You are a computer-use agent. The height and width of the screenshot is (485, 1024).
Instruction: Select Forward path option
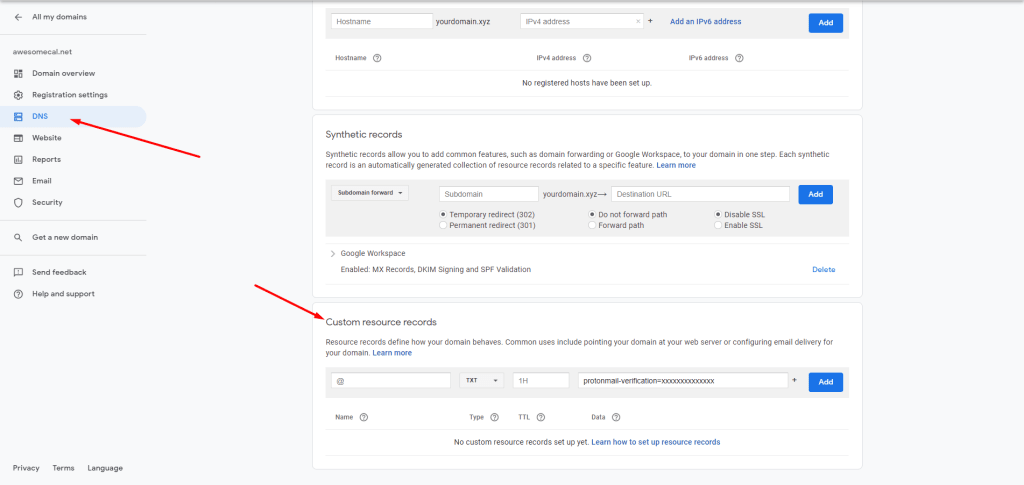tap(592, 225)
